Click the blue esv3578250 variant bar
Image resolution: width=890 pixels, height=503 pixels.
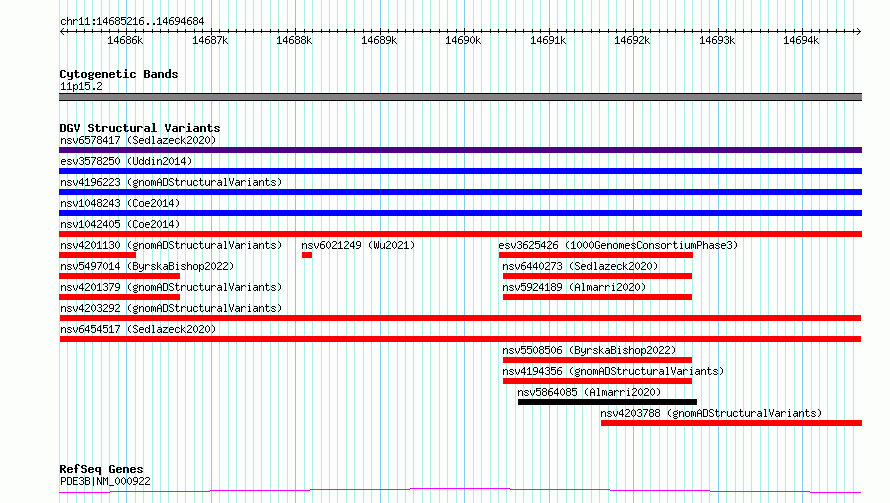460,171
